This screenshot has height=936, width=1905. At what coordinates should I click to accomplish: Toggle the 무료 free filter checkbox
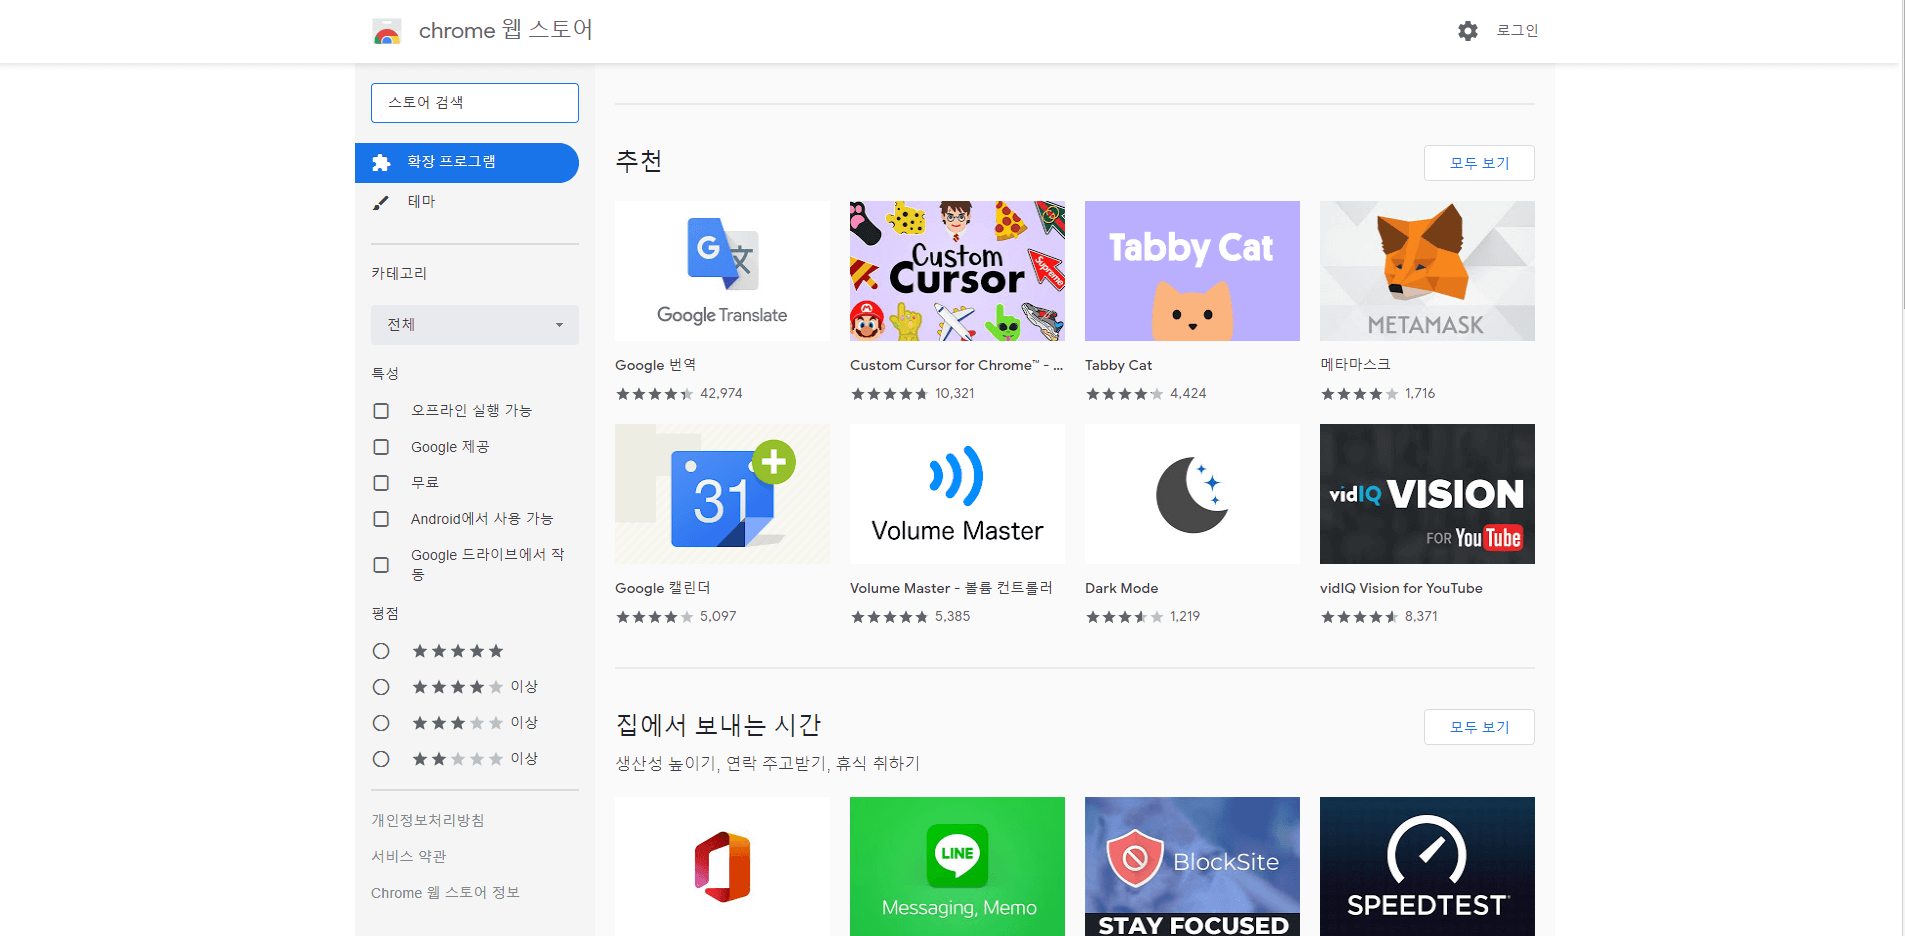point(381,483)
